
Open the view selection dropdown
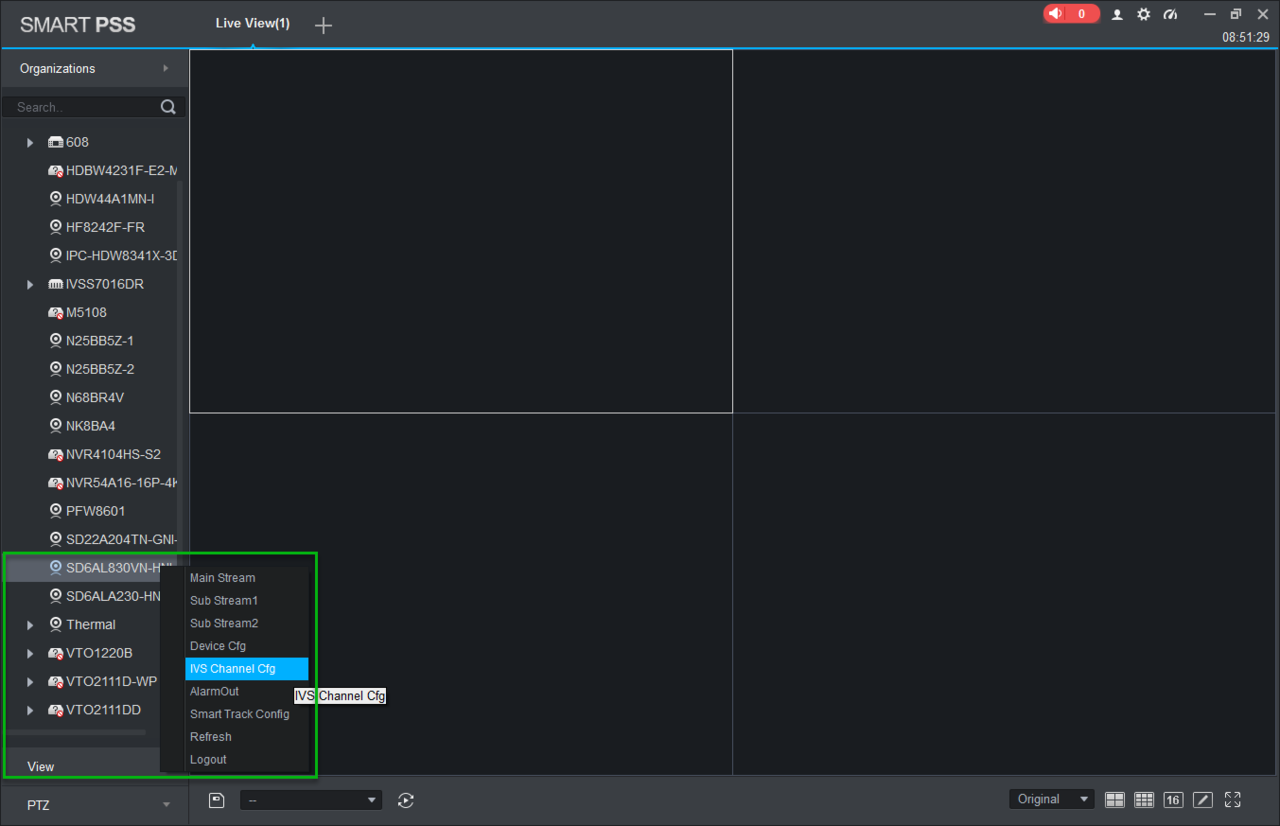pyautogui.click(x=311, y=800)
